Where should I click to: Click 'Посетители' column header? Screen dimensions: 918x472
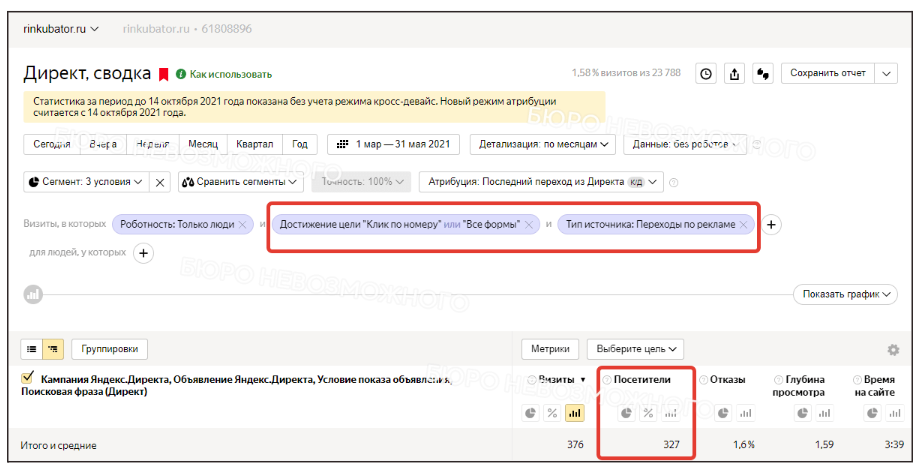(x=642, y=379)
